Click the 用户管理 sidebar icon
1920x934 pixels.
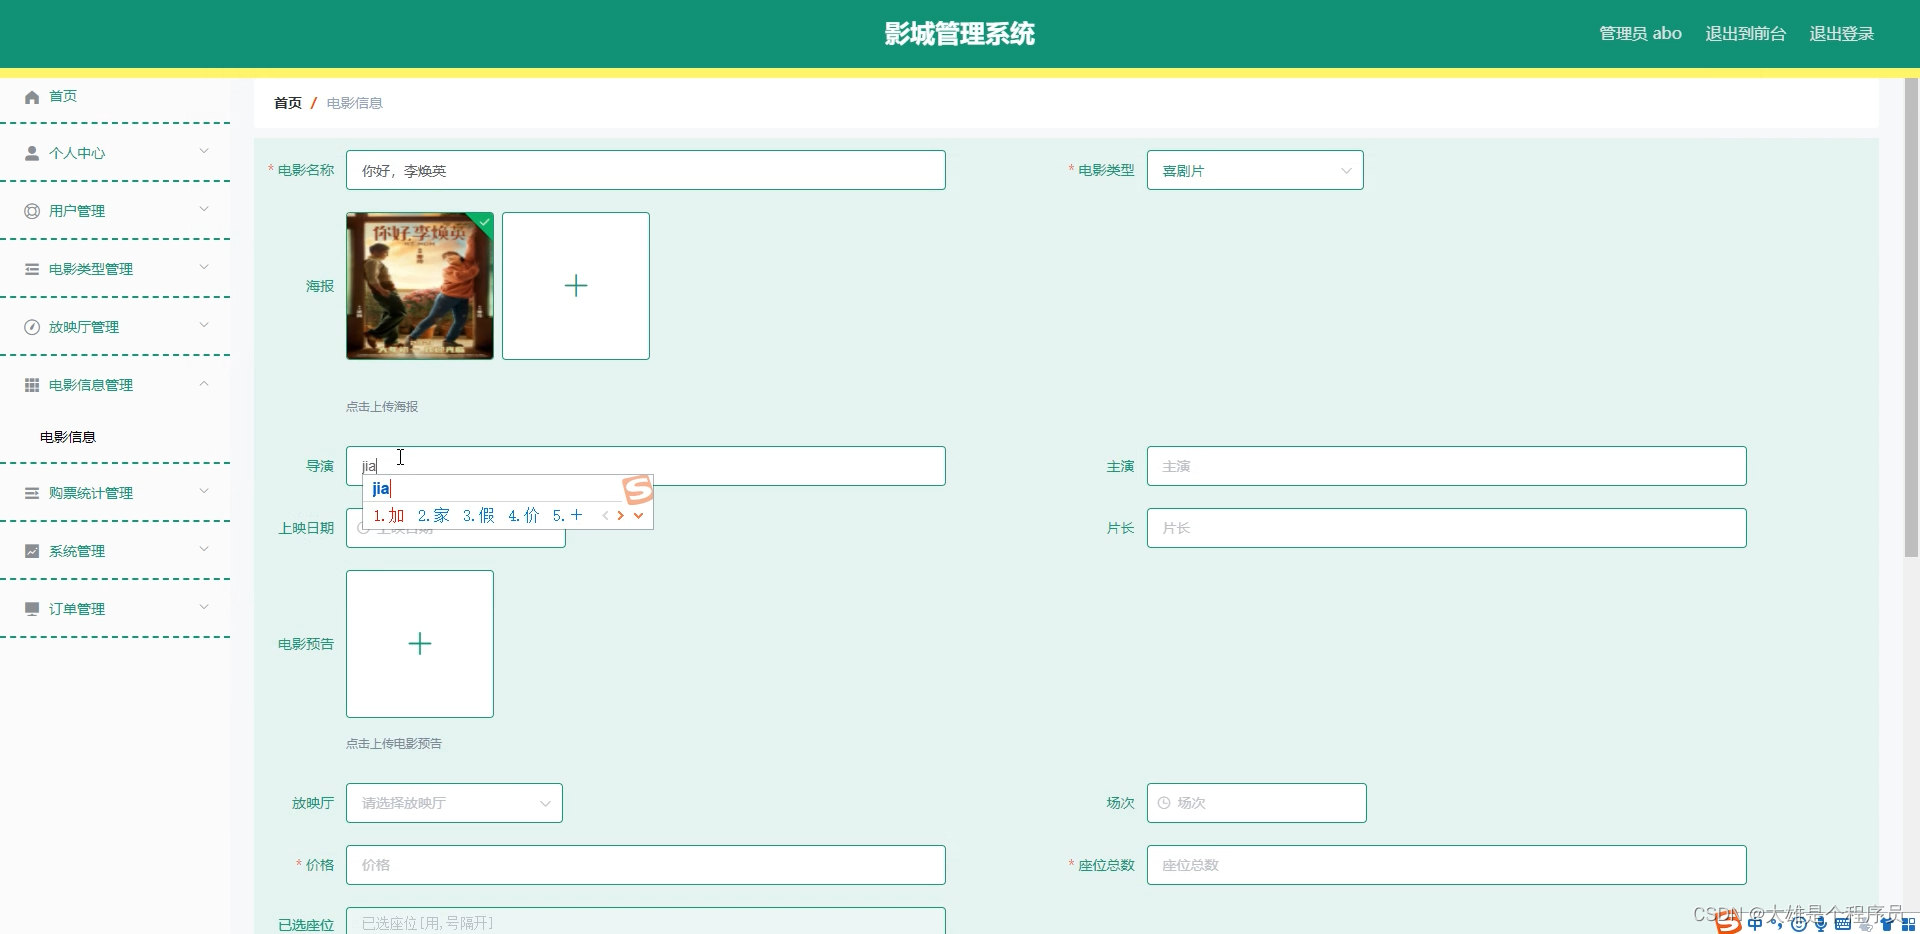point(32,211)
